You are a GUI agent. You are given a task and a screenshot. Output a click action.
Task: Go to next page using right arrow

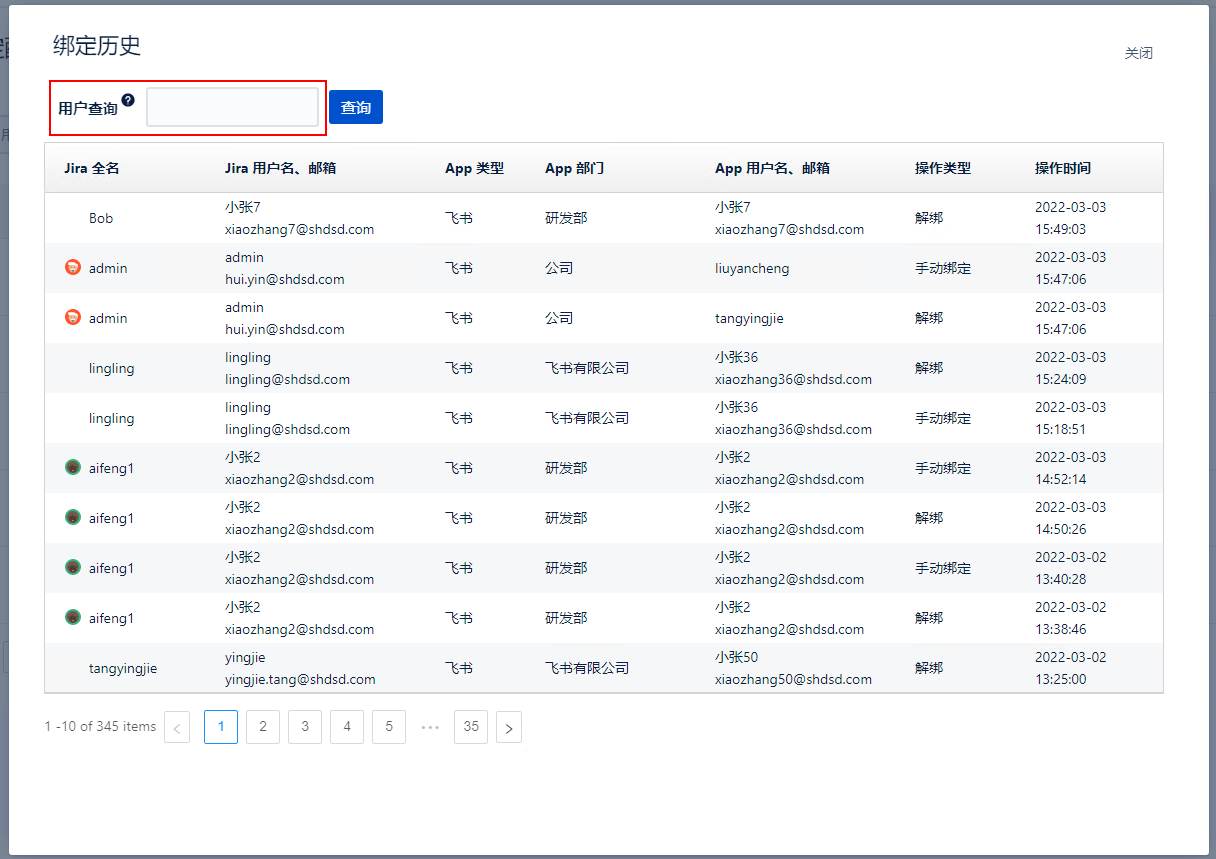pos(509,728)
